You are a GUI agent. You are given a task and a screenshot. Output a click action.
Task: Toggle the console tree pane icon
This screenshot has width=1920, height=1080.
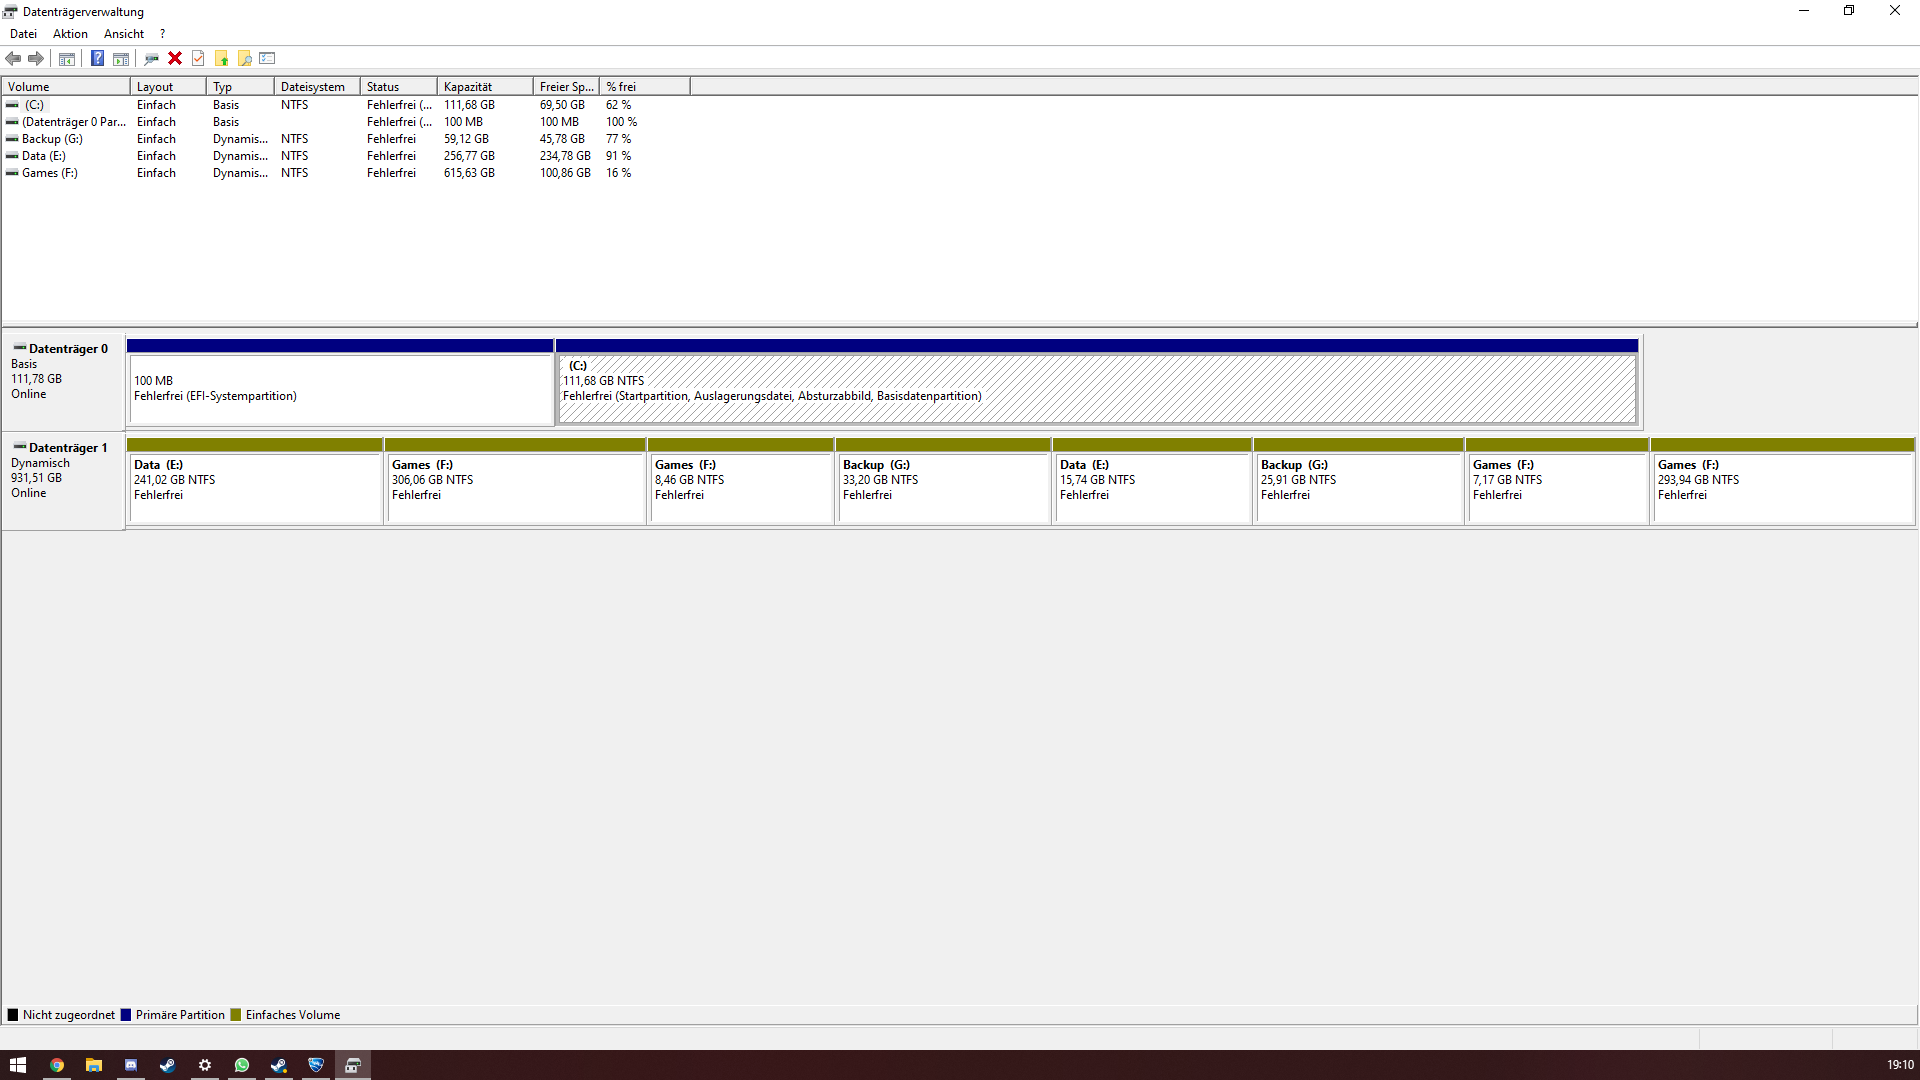click(x=67, y=58)
